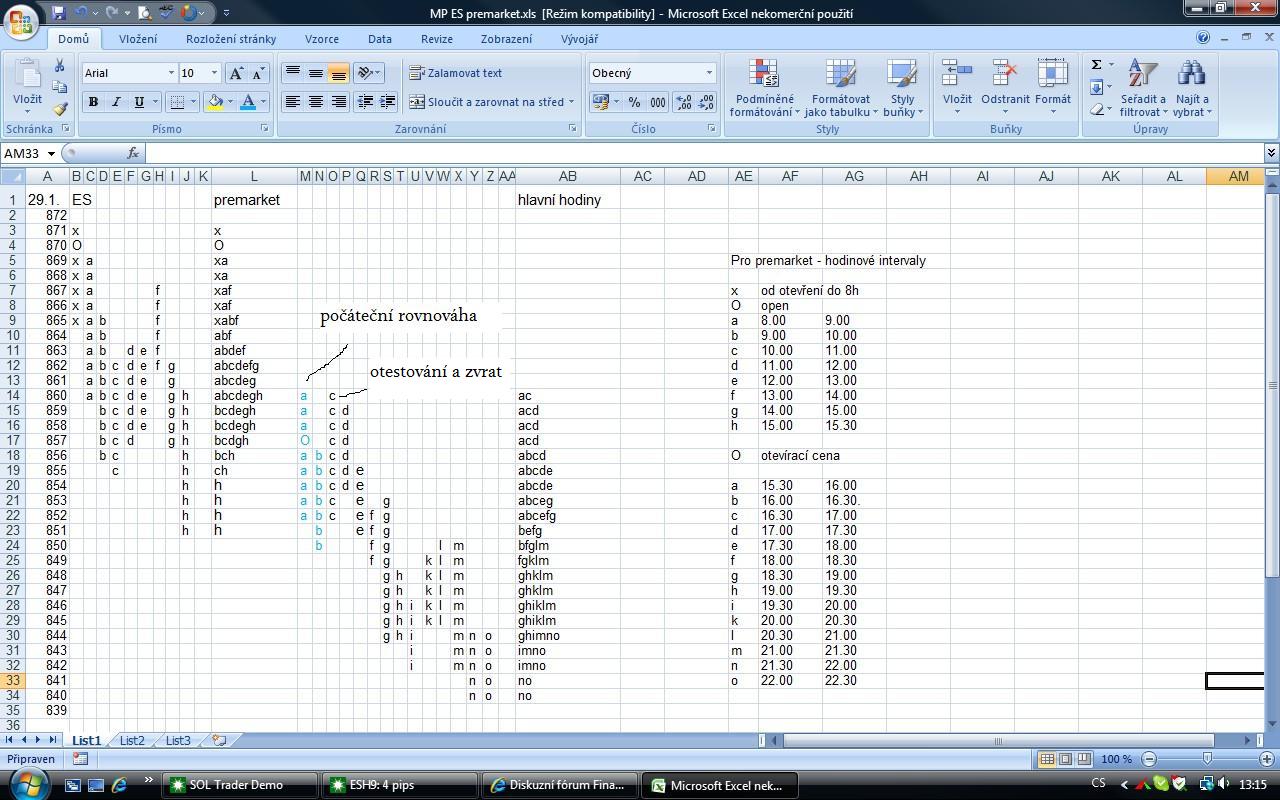
Task: Toggle Wrap Text (Zalamovat text)
Action: 455,73
